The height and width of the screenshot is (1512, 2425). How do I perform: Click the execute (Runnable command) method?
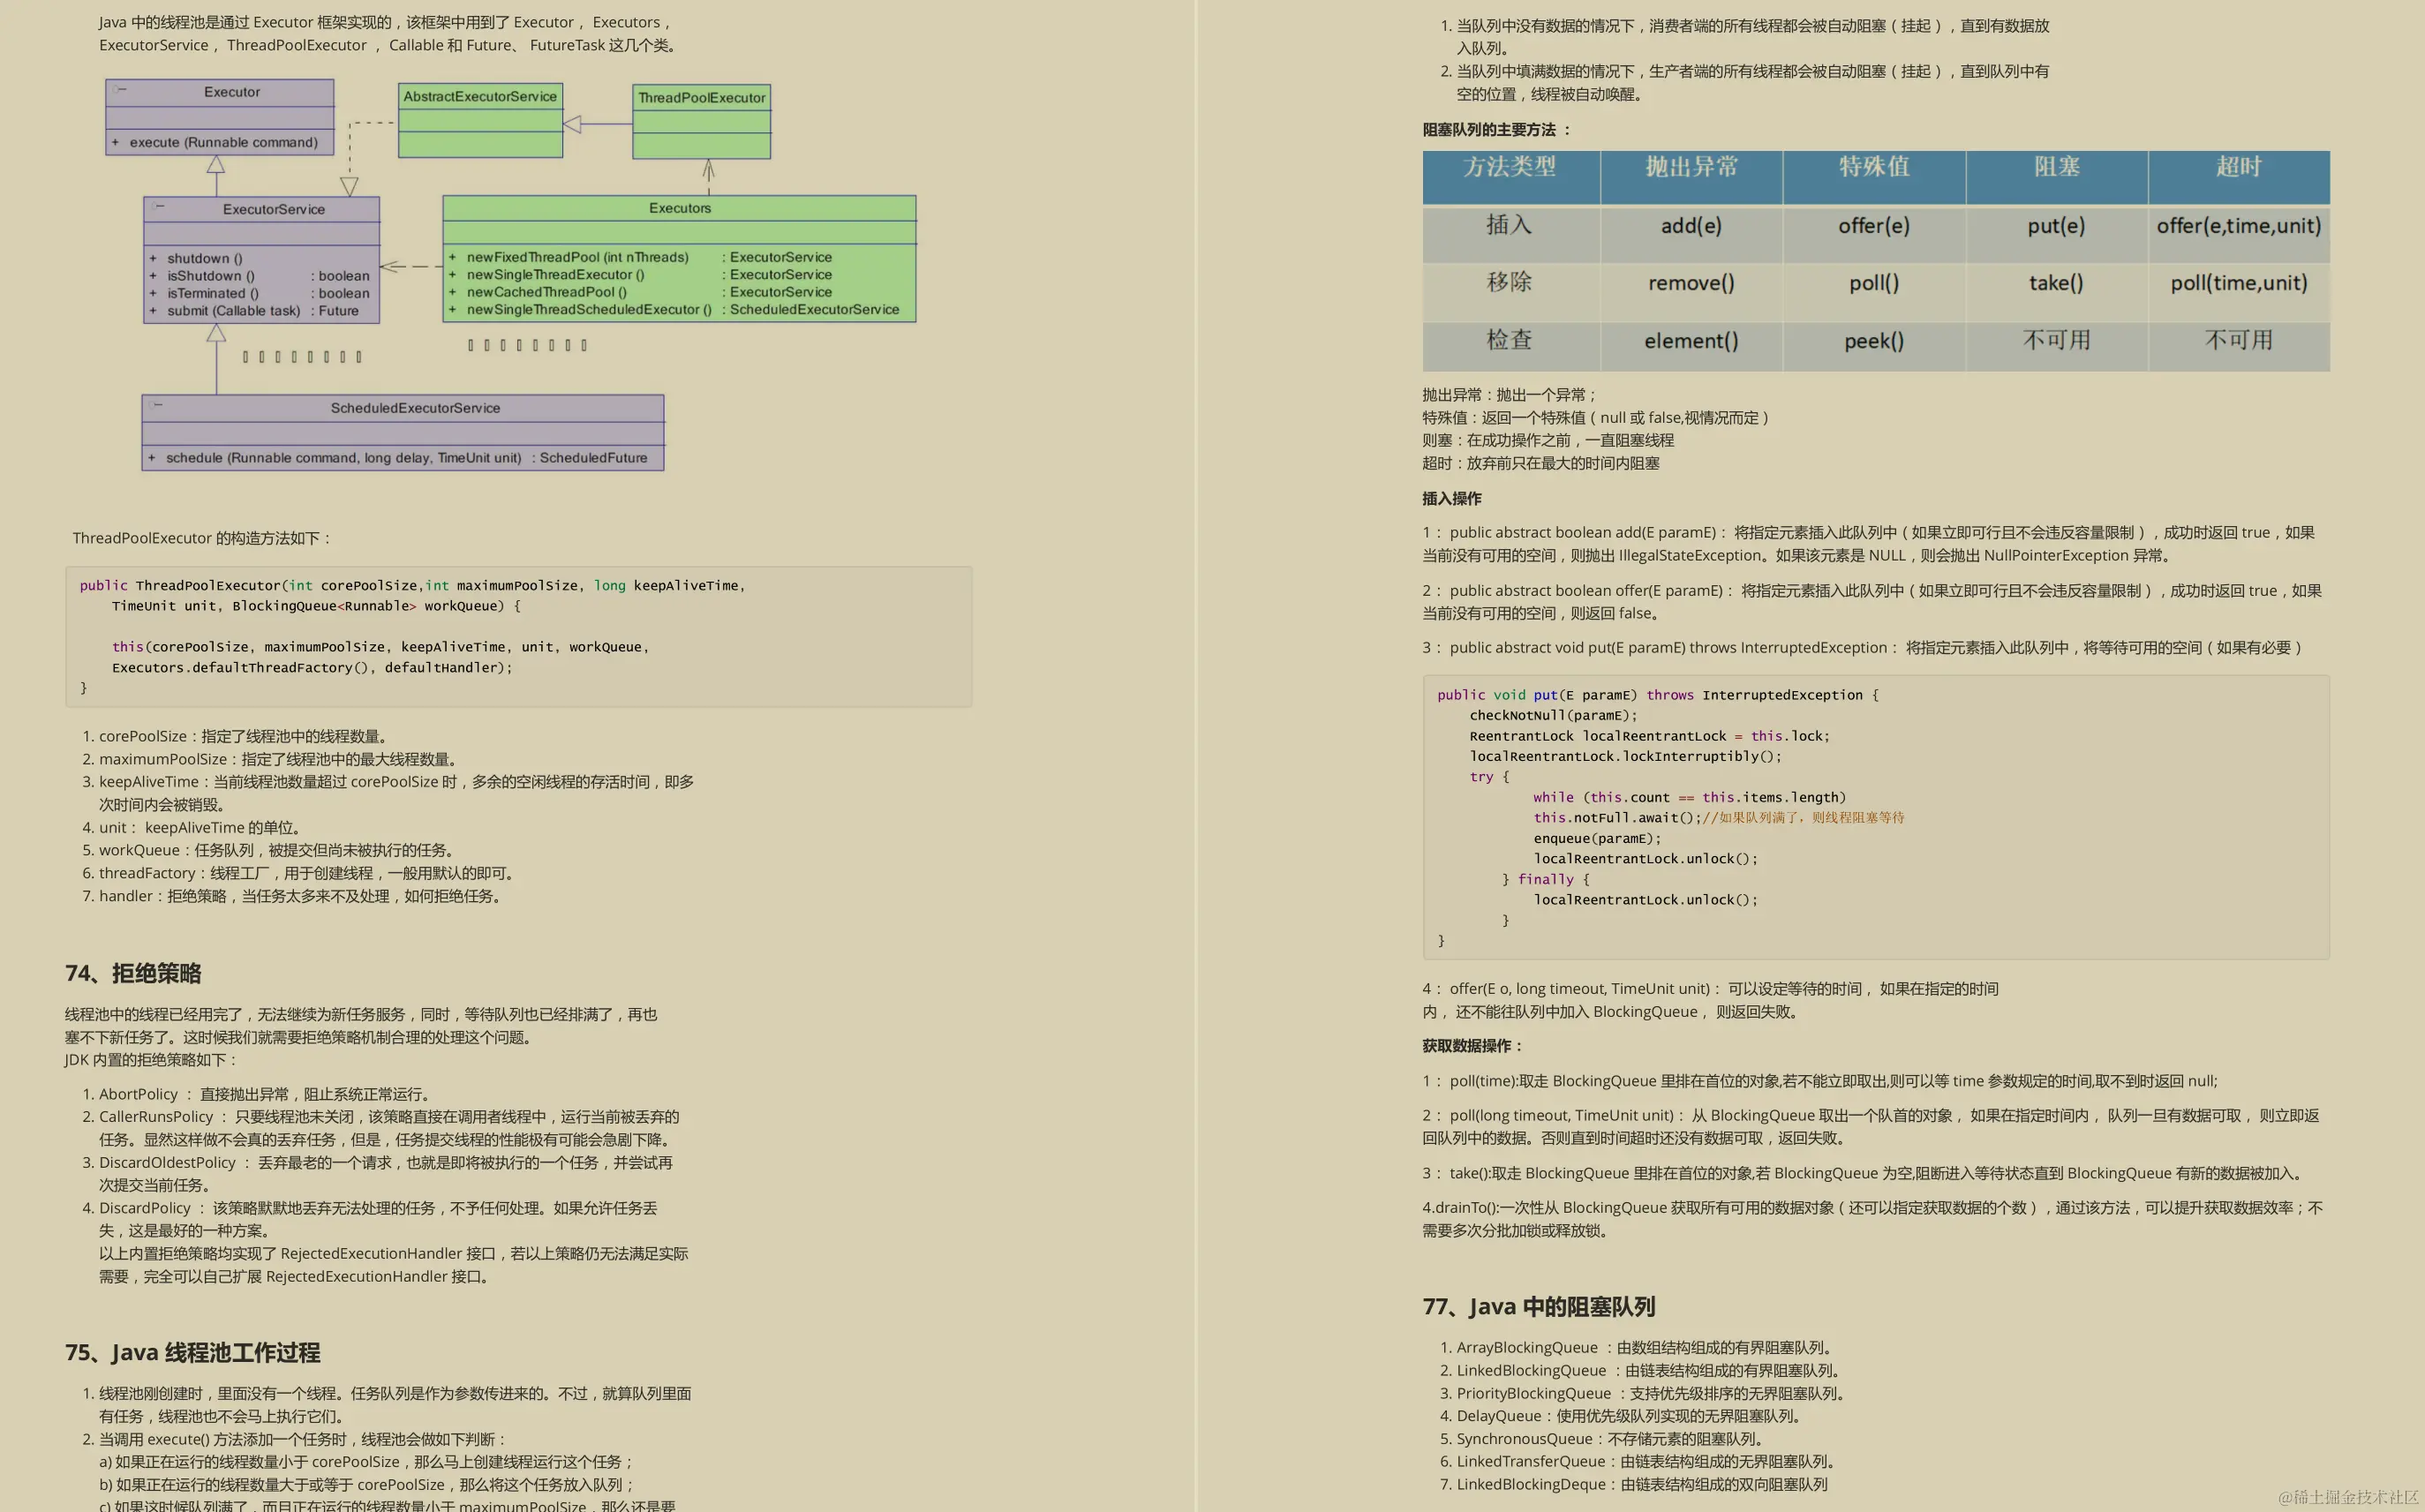[x=223, y=143]
